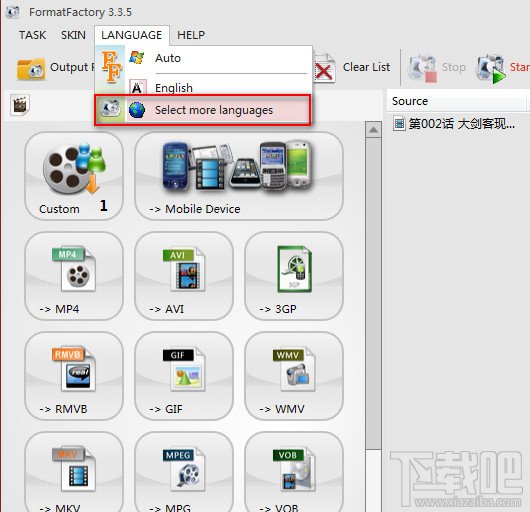Choose Auto language option

218,58
